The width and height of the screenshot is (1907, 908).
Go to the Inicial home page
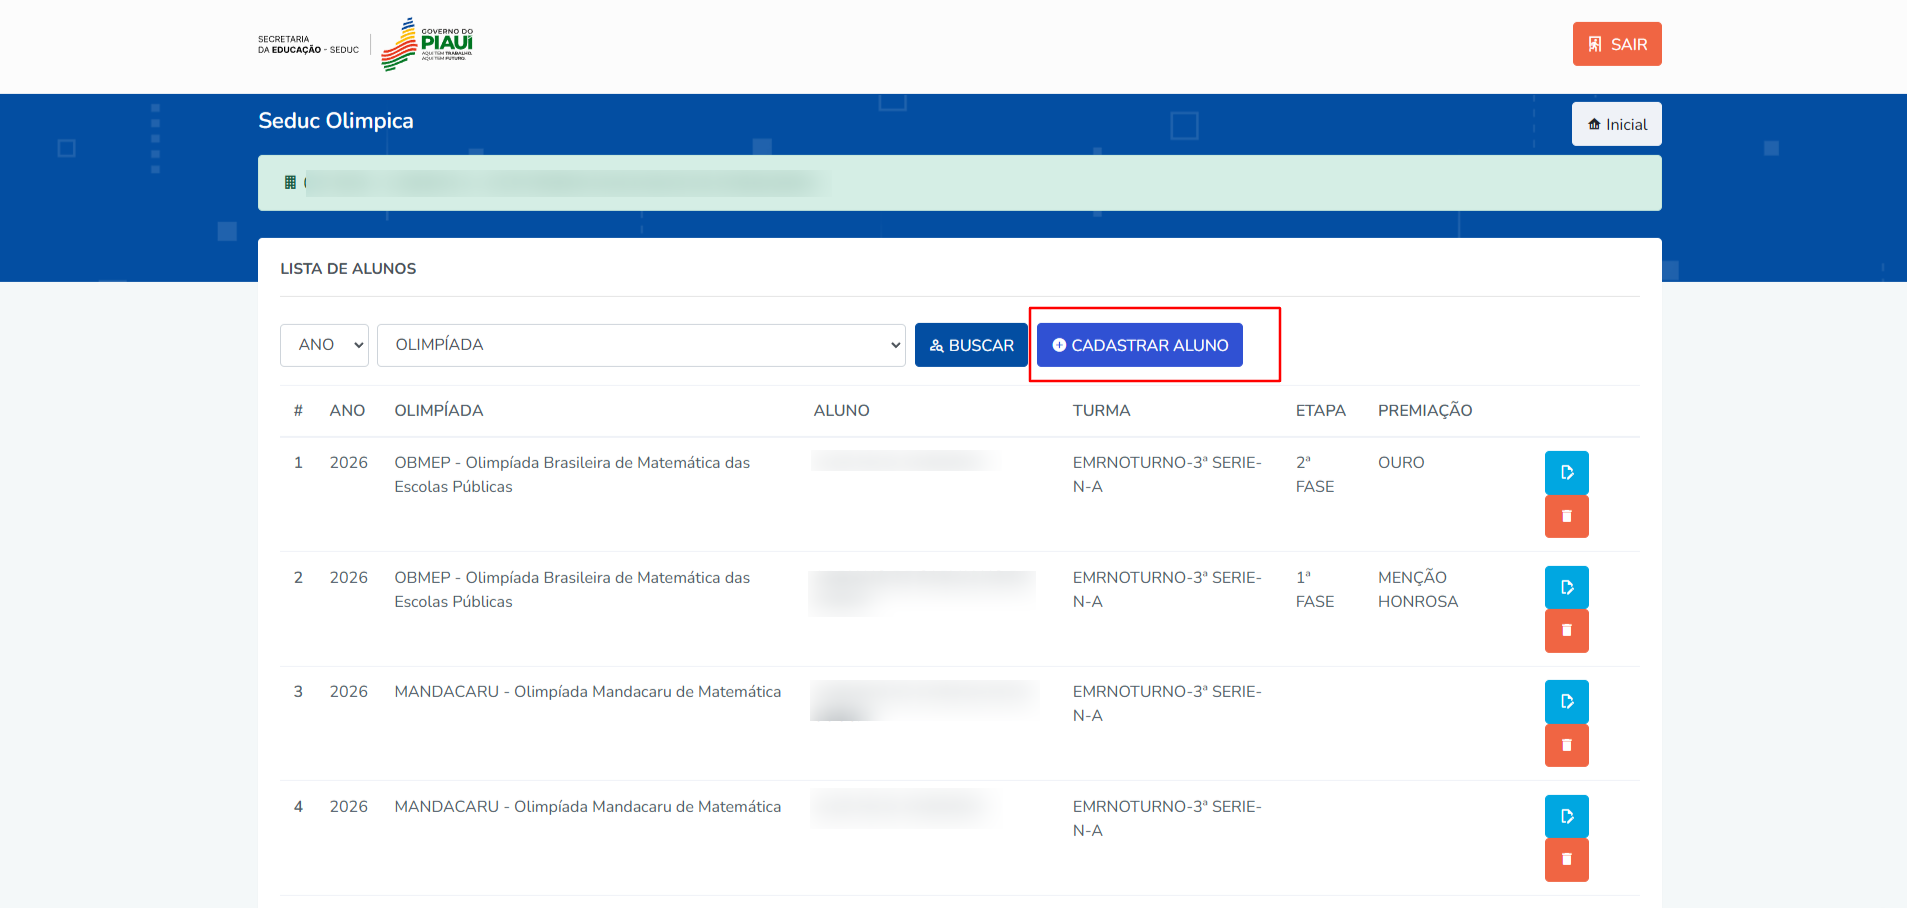pyautogui.click(x=1616, y=124)
